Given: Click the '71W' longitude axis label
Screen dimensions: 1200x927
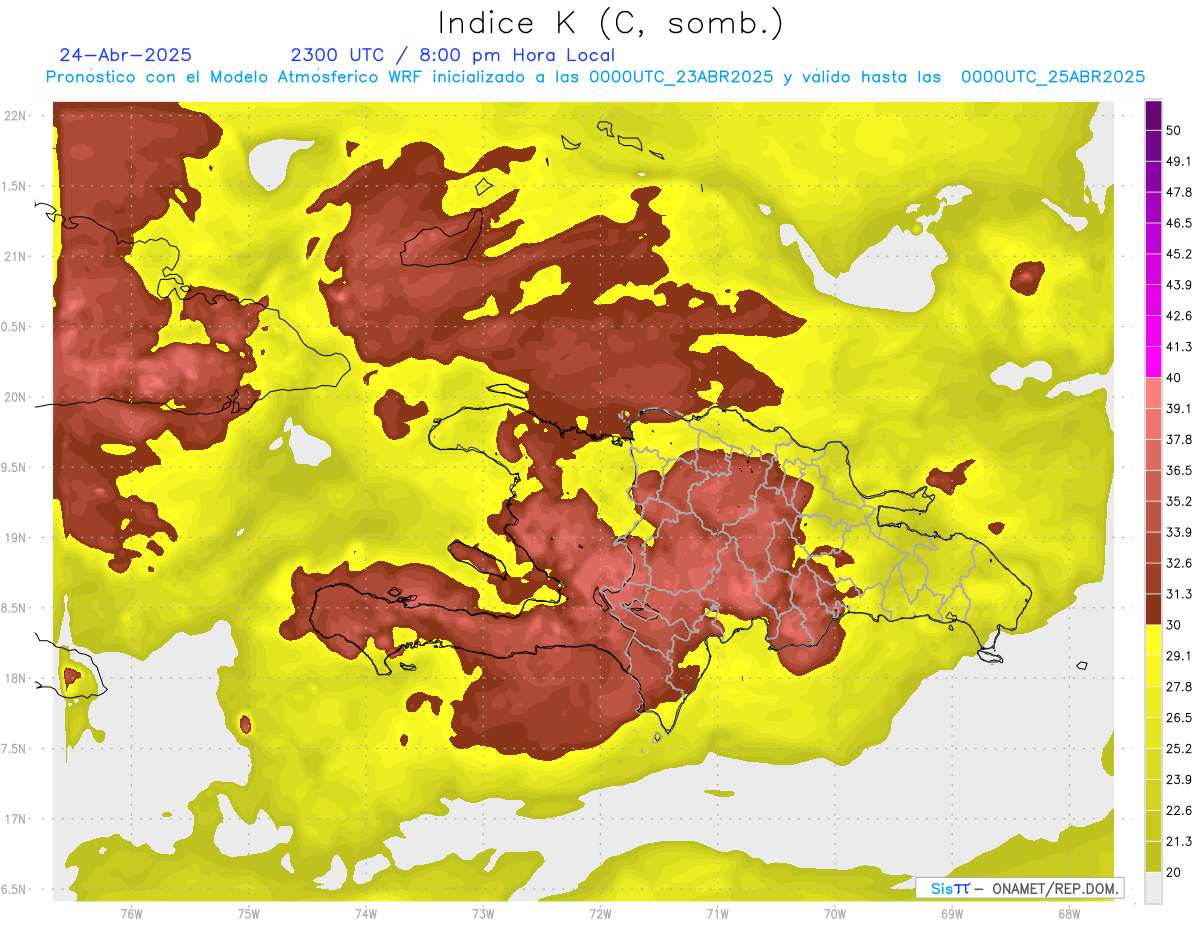Looking at the screenshot, I should click(x=717, y=913).
